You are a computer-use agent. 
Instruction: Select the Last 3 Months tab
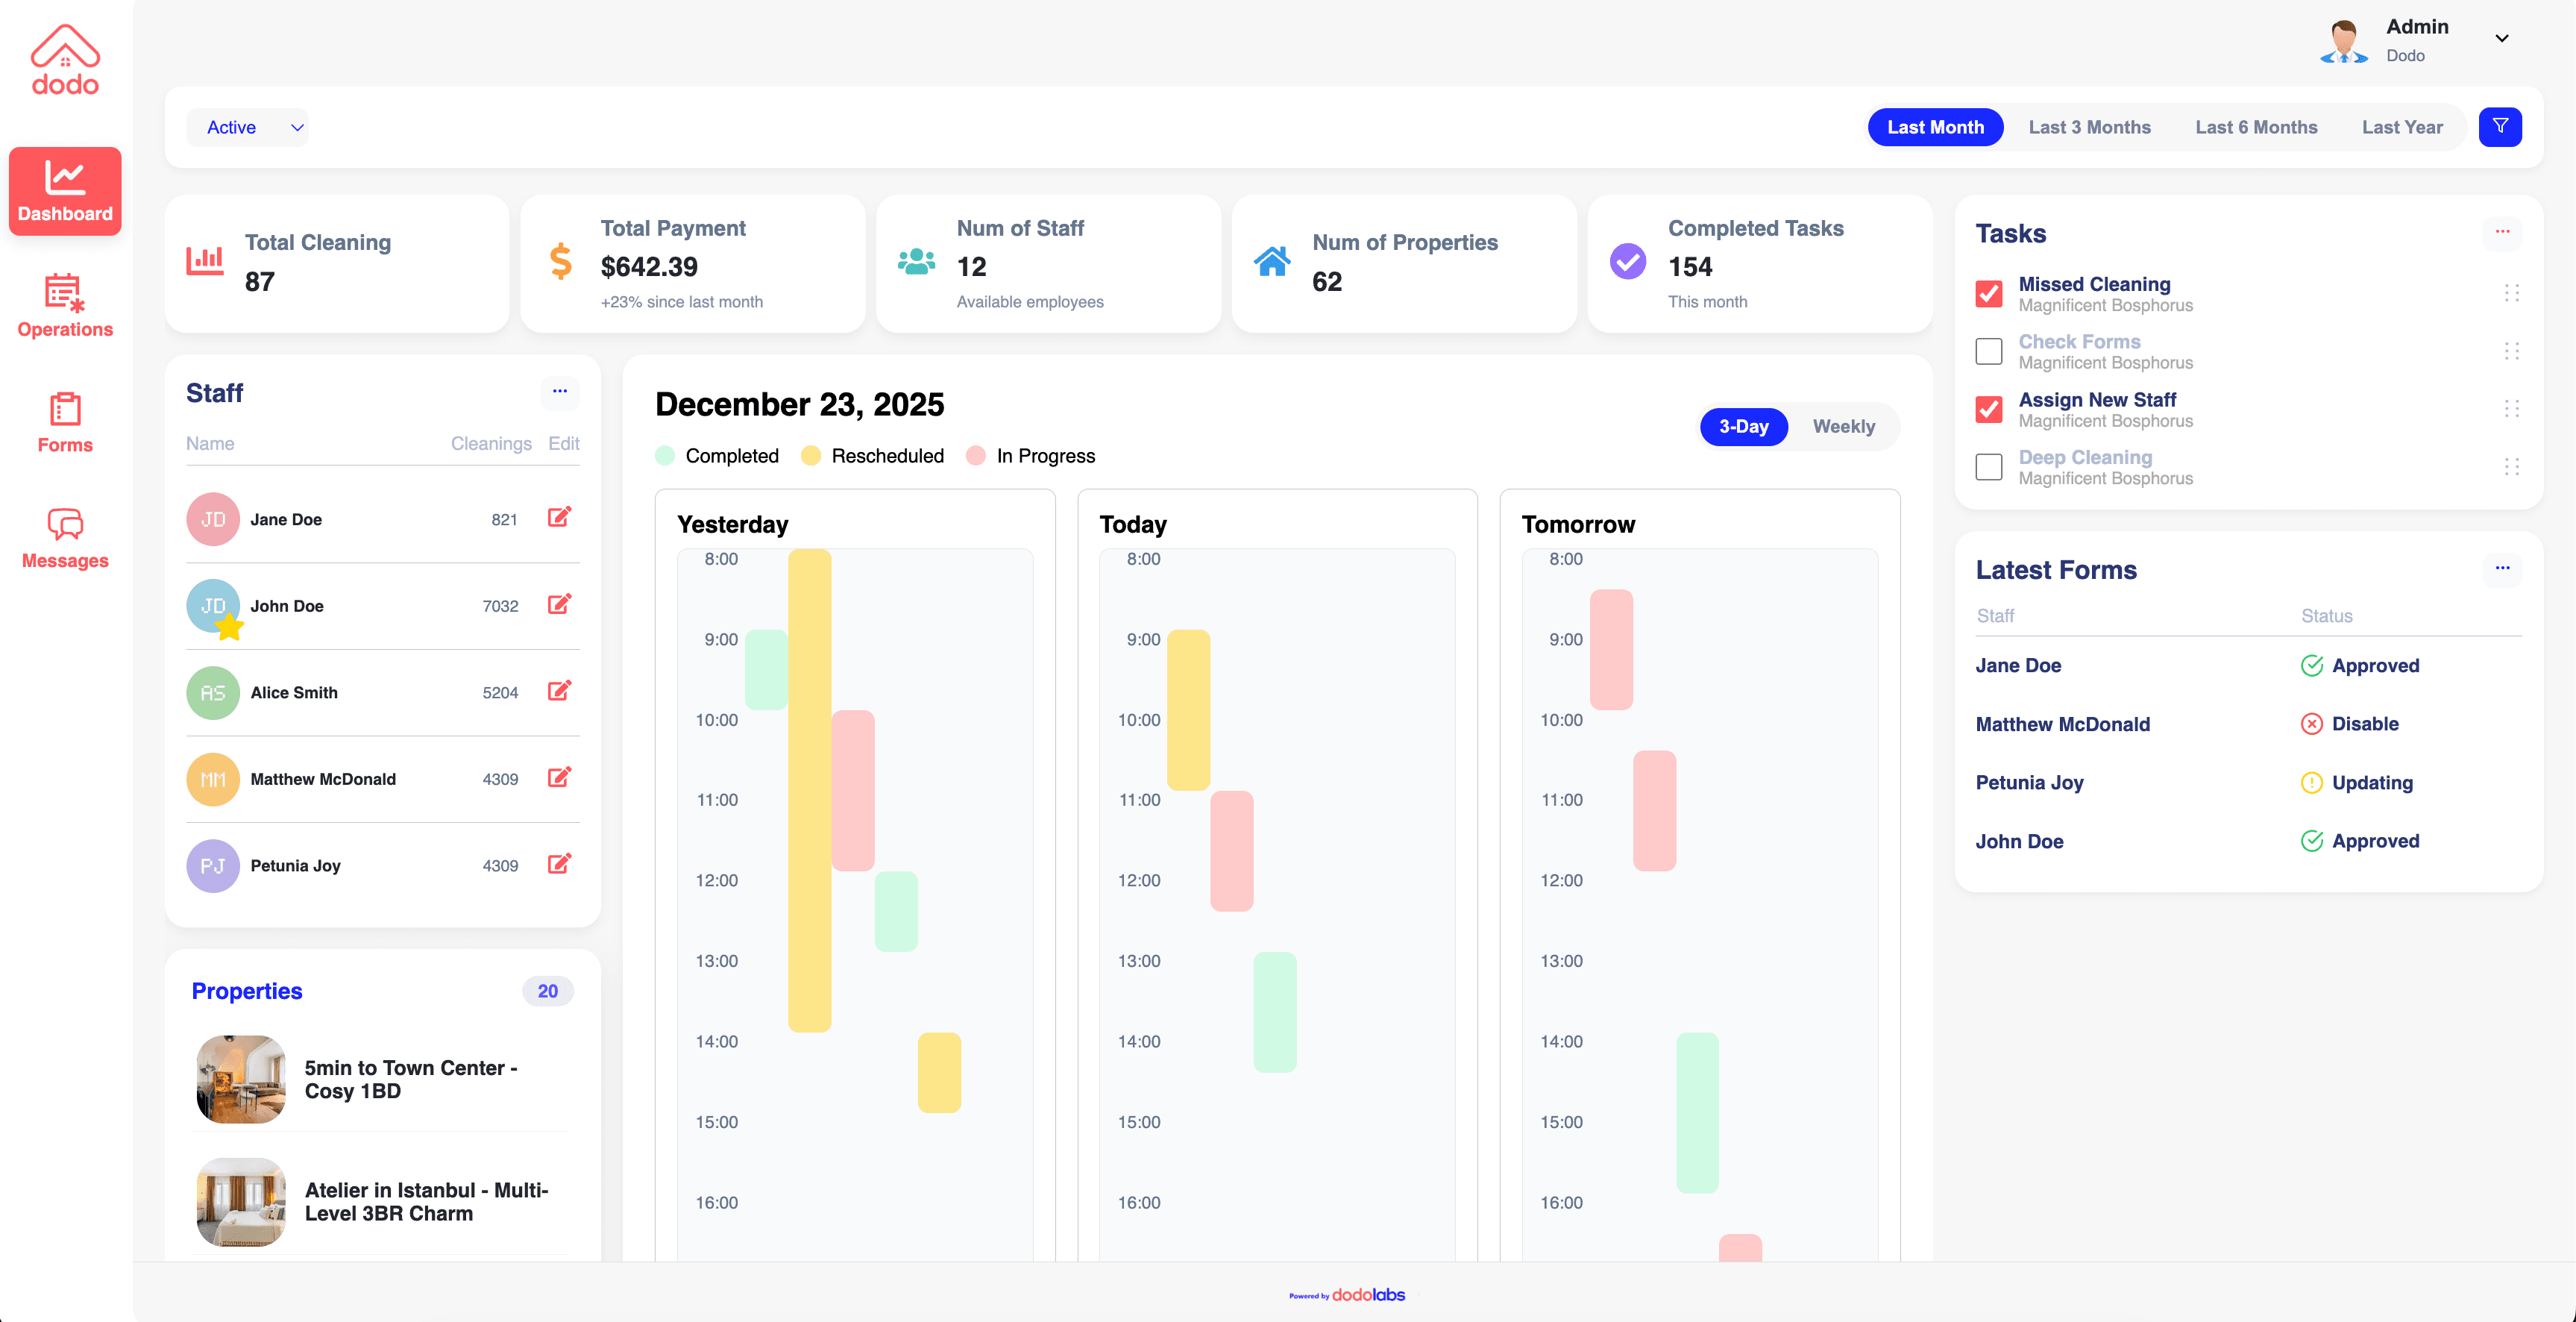click(2090, 127)
